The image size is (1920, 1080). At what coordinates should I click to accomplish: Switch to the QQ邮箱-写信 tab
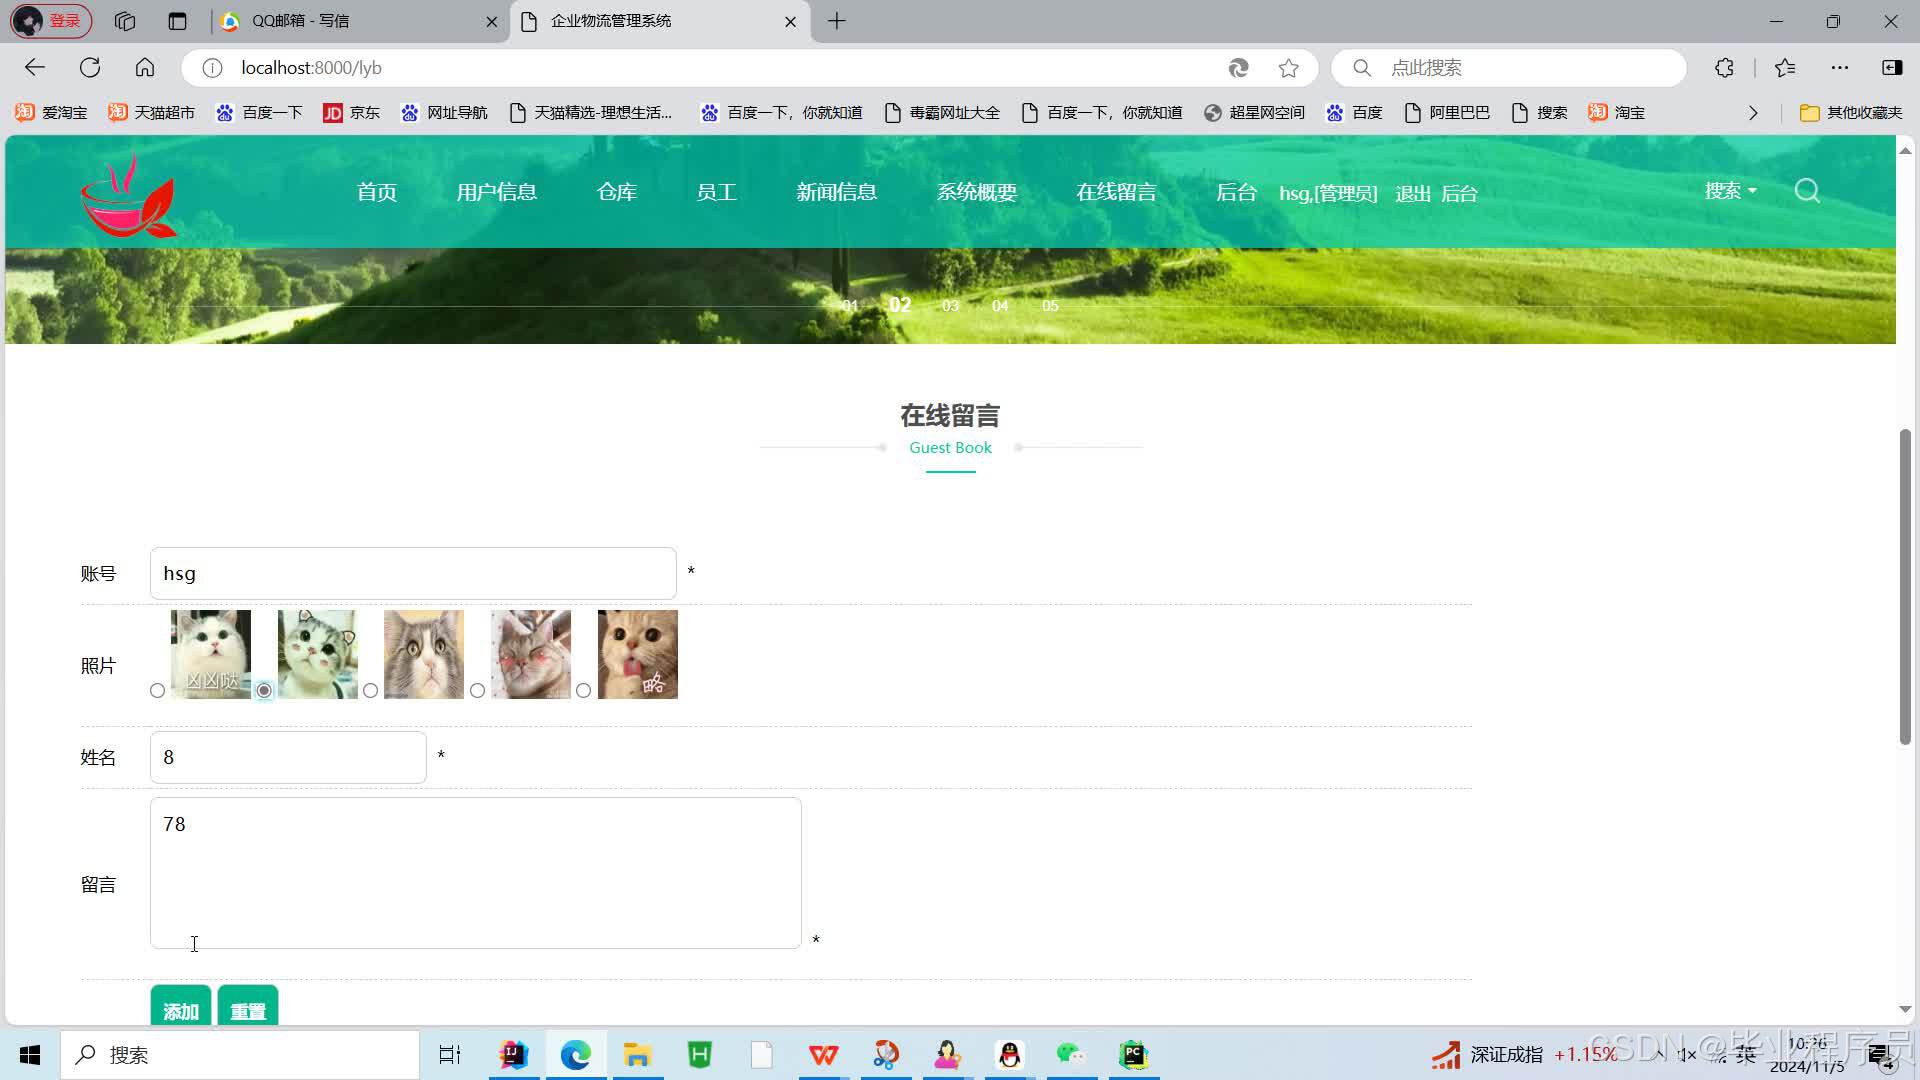[x=305, y=21]
